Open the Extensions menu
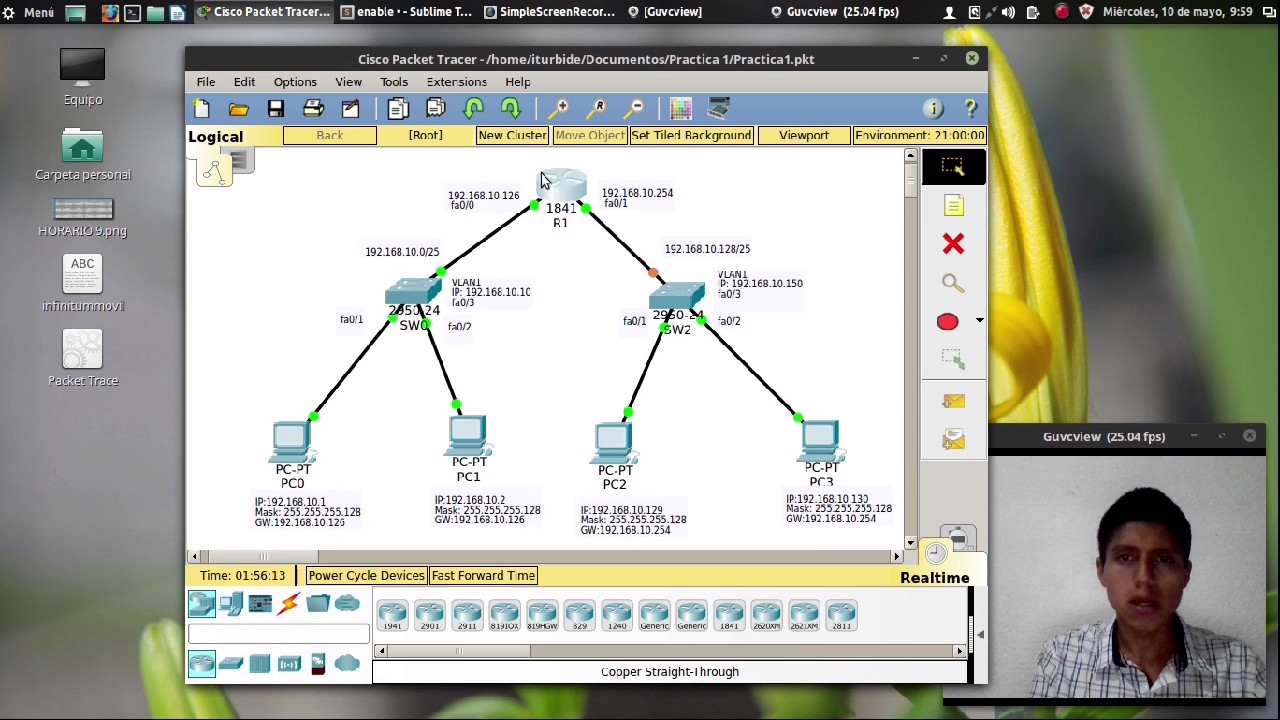This screenshot has height=720, width=1280. click(456, 82)
